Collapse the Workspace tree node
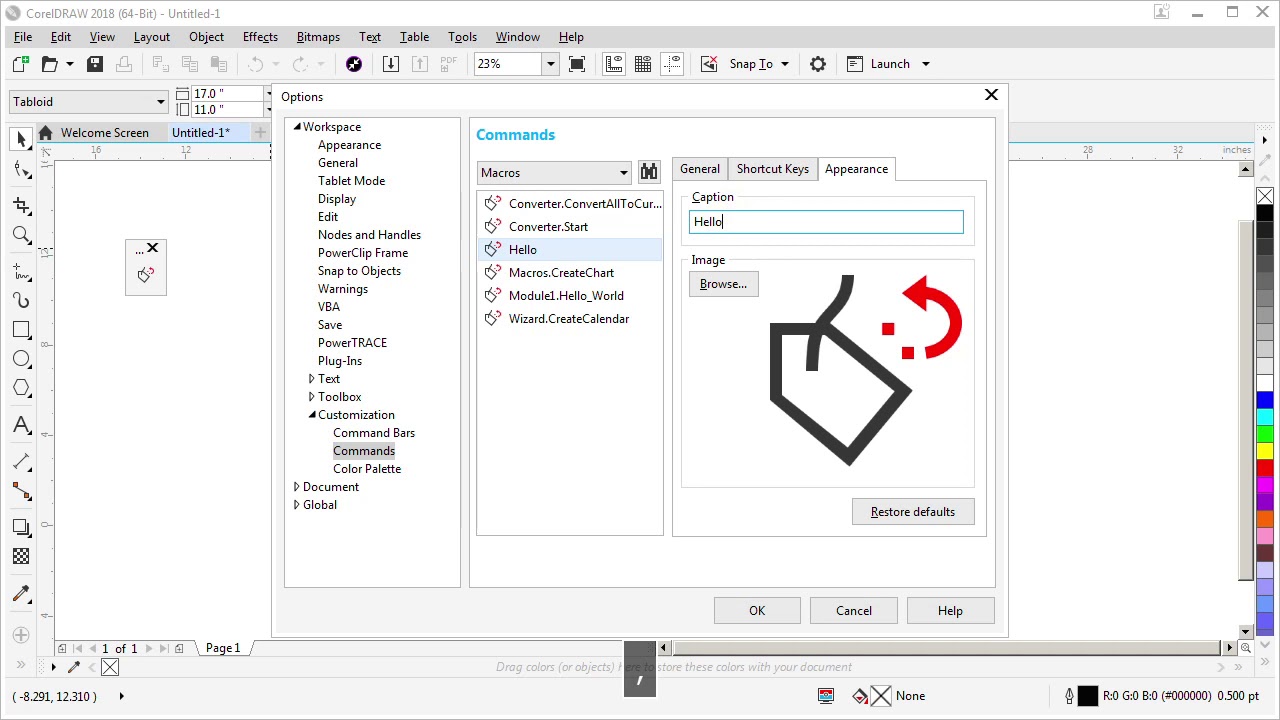 pyautogui.click(x=296, y=127)
